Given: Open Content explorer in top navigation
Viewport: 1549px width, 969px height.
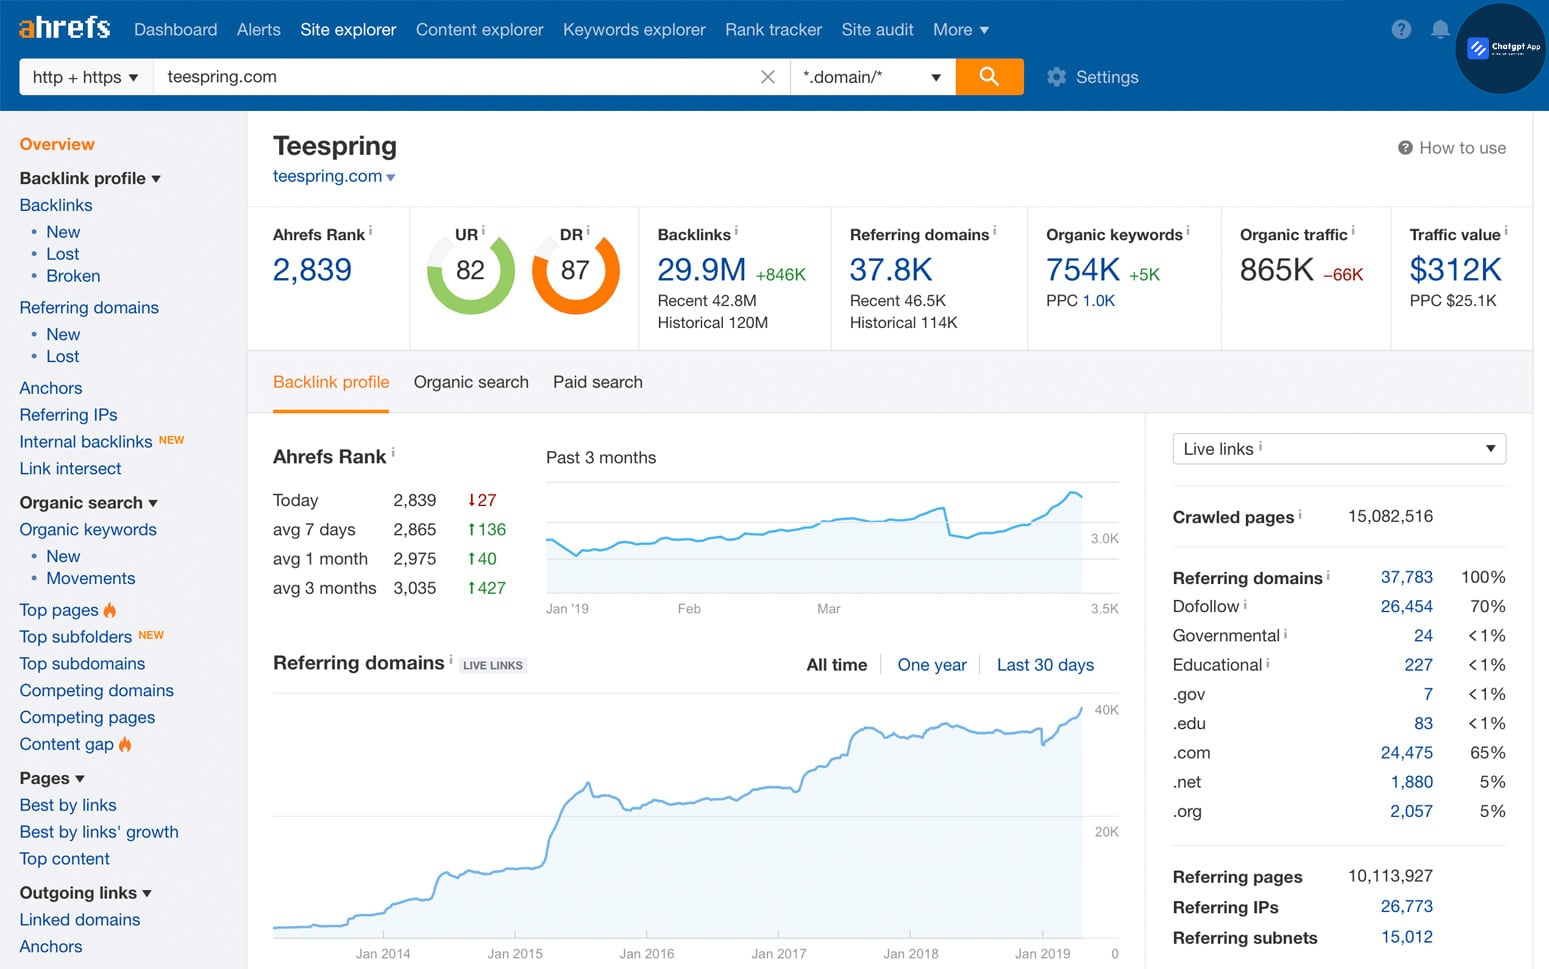Looking at the screenshot, I should pos(480,30).
